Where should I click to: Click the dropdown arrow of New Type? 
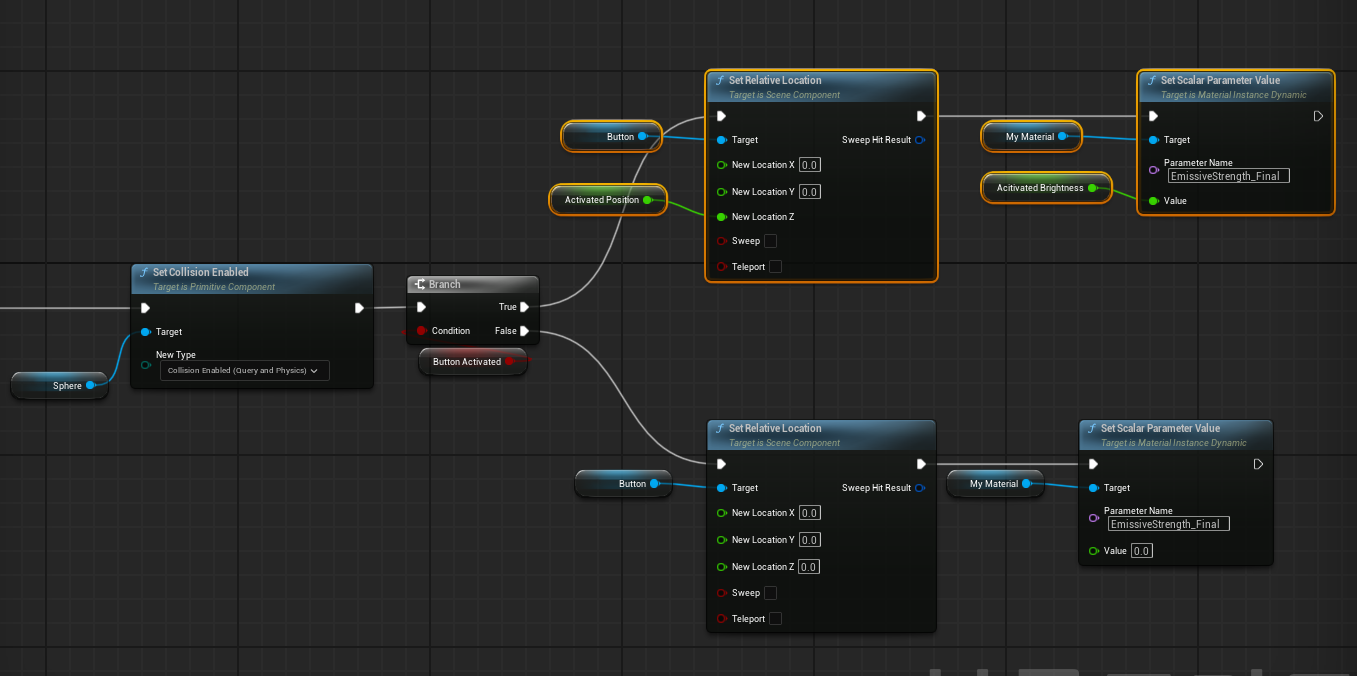click(316, 371)
